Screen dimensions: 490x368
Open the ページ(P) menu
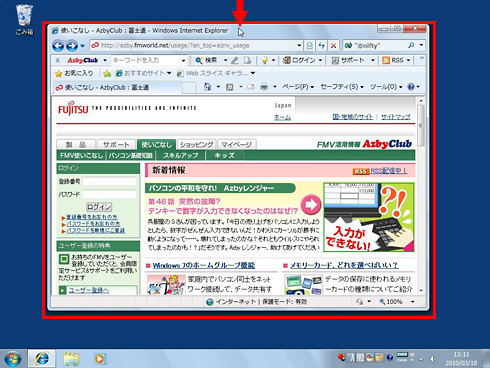click(x=298, y=87)
